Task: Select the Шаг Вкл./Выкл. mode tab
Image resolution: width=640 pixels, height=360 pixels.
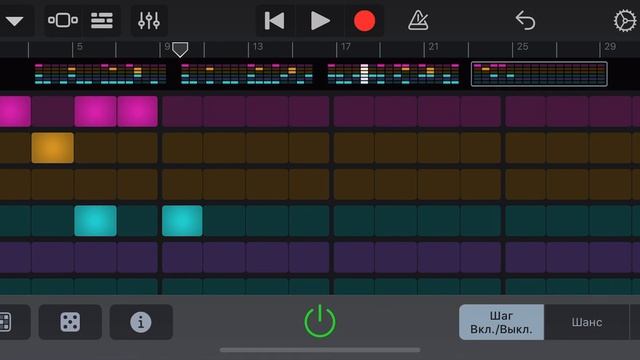Action: 501,322
